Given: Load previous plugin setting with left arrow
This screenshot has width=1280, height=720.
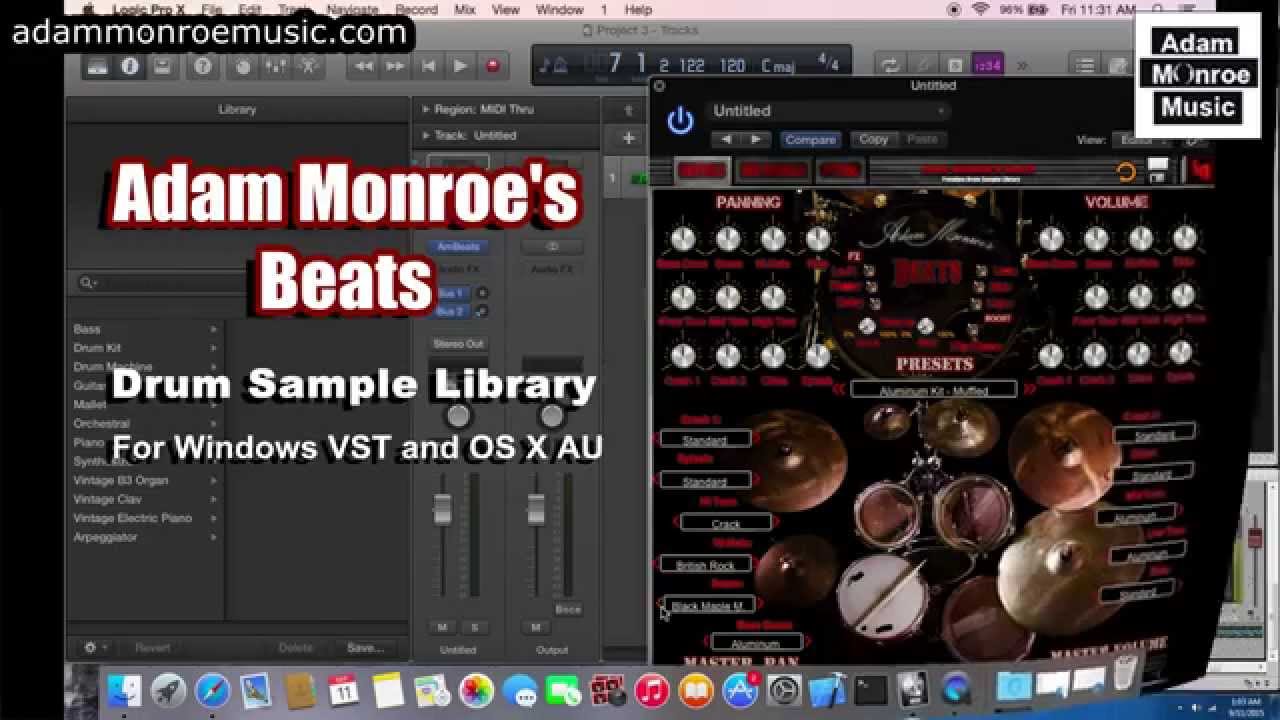Looking at the screenshot, I should [x=727, y=139].
